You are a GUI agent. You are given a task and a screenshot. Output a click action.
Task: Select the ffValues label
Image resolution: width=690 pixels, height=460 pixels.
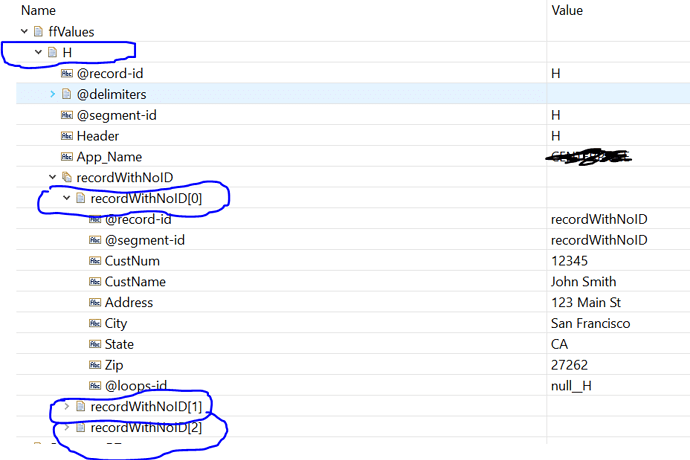pyautogui.click(x=71, y=32)
